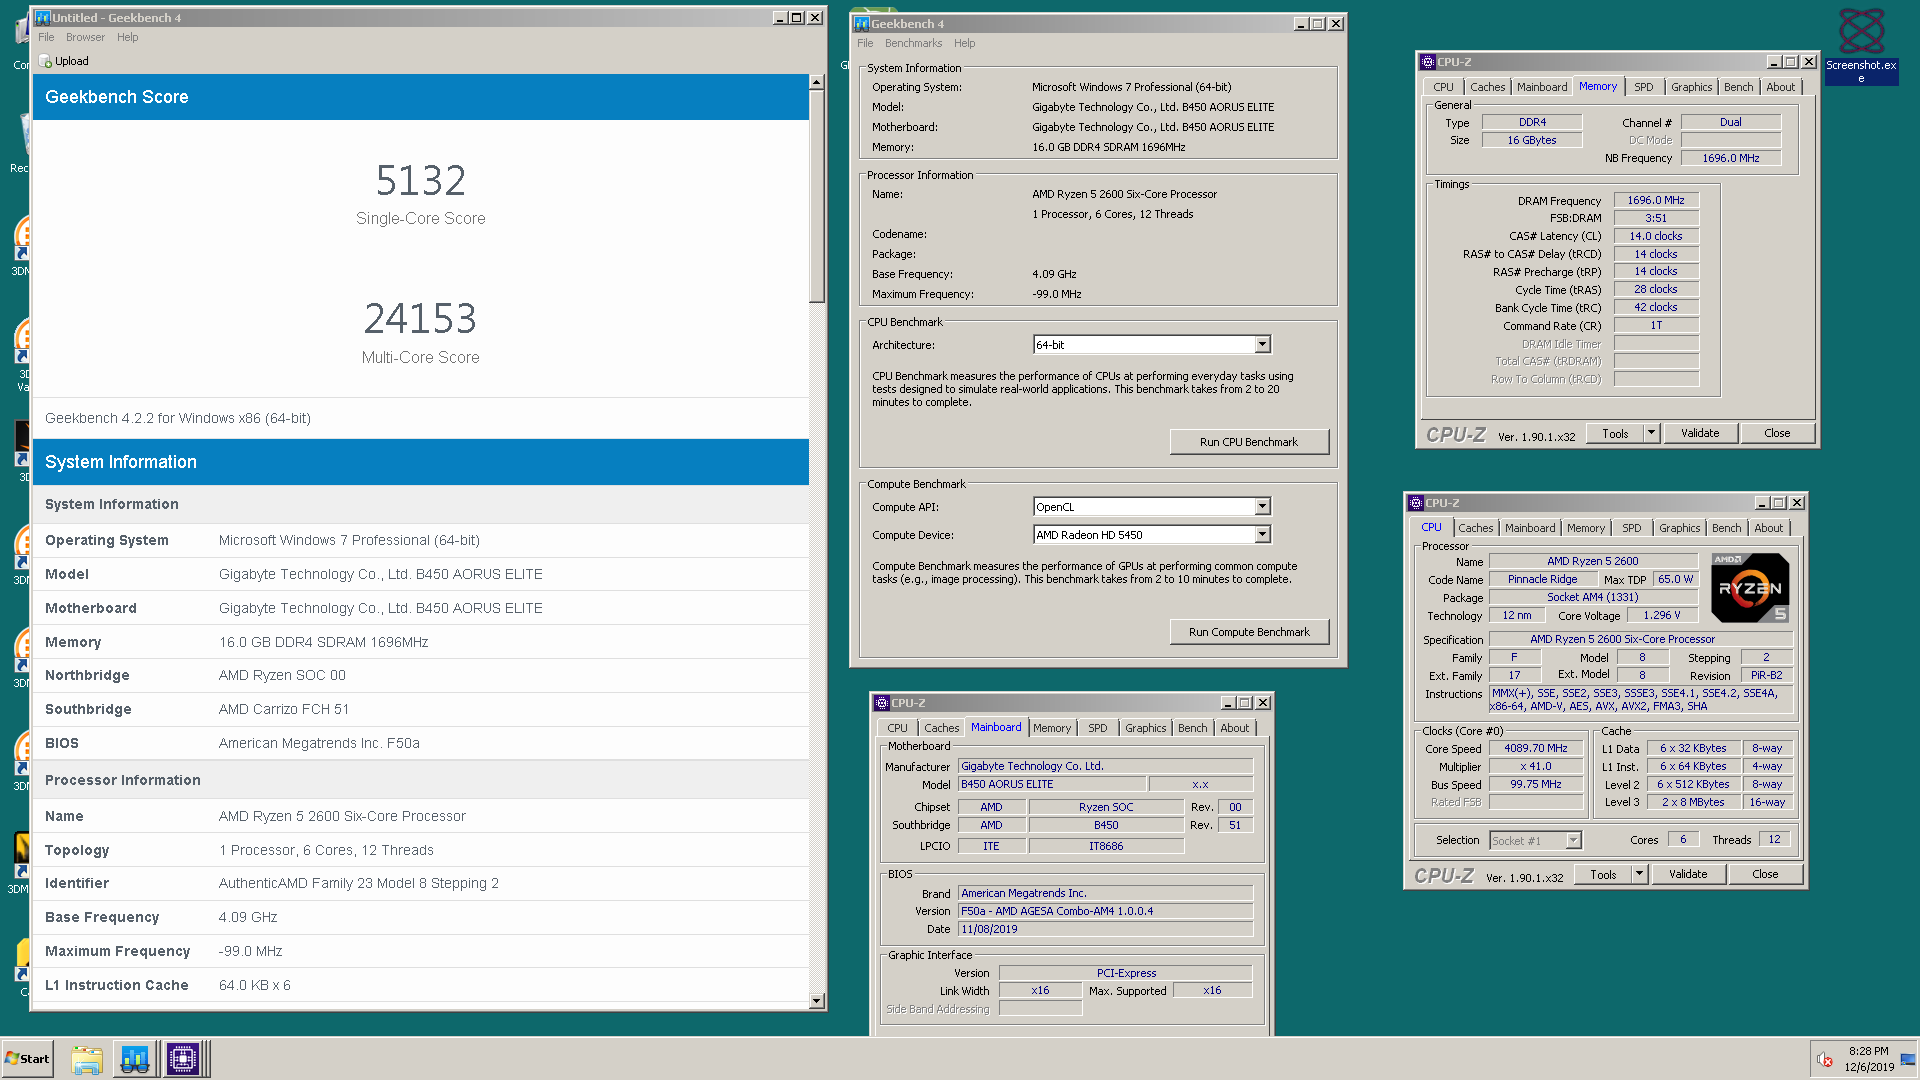This screenshot has width=1920, height=1080.
Task: Switch to About tab in CPU-Z Mainboard window
Action: (x=1234, y=728)
